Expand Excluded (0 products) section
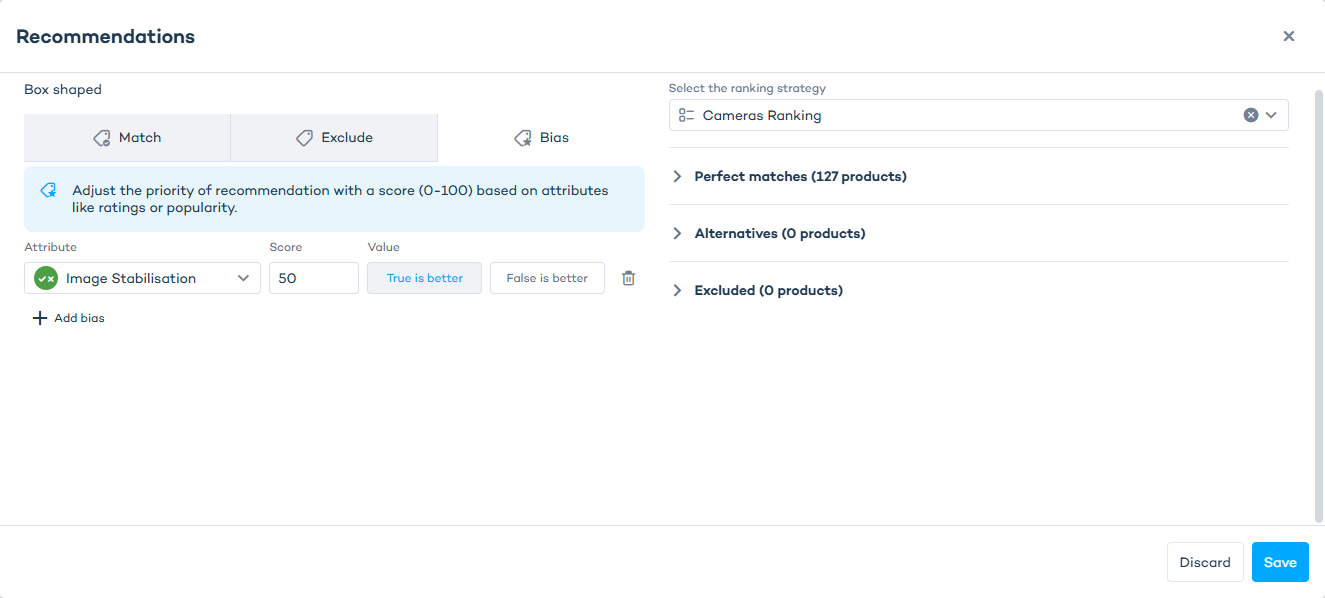1325x598 pixels. (x=757, y=290)
